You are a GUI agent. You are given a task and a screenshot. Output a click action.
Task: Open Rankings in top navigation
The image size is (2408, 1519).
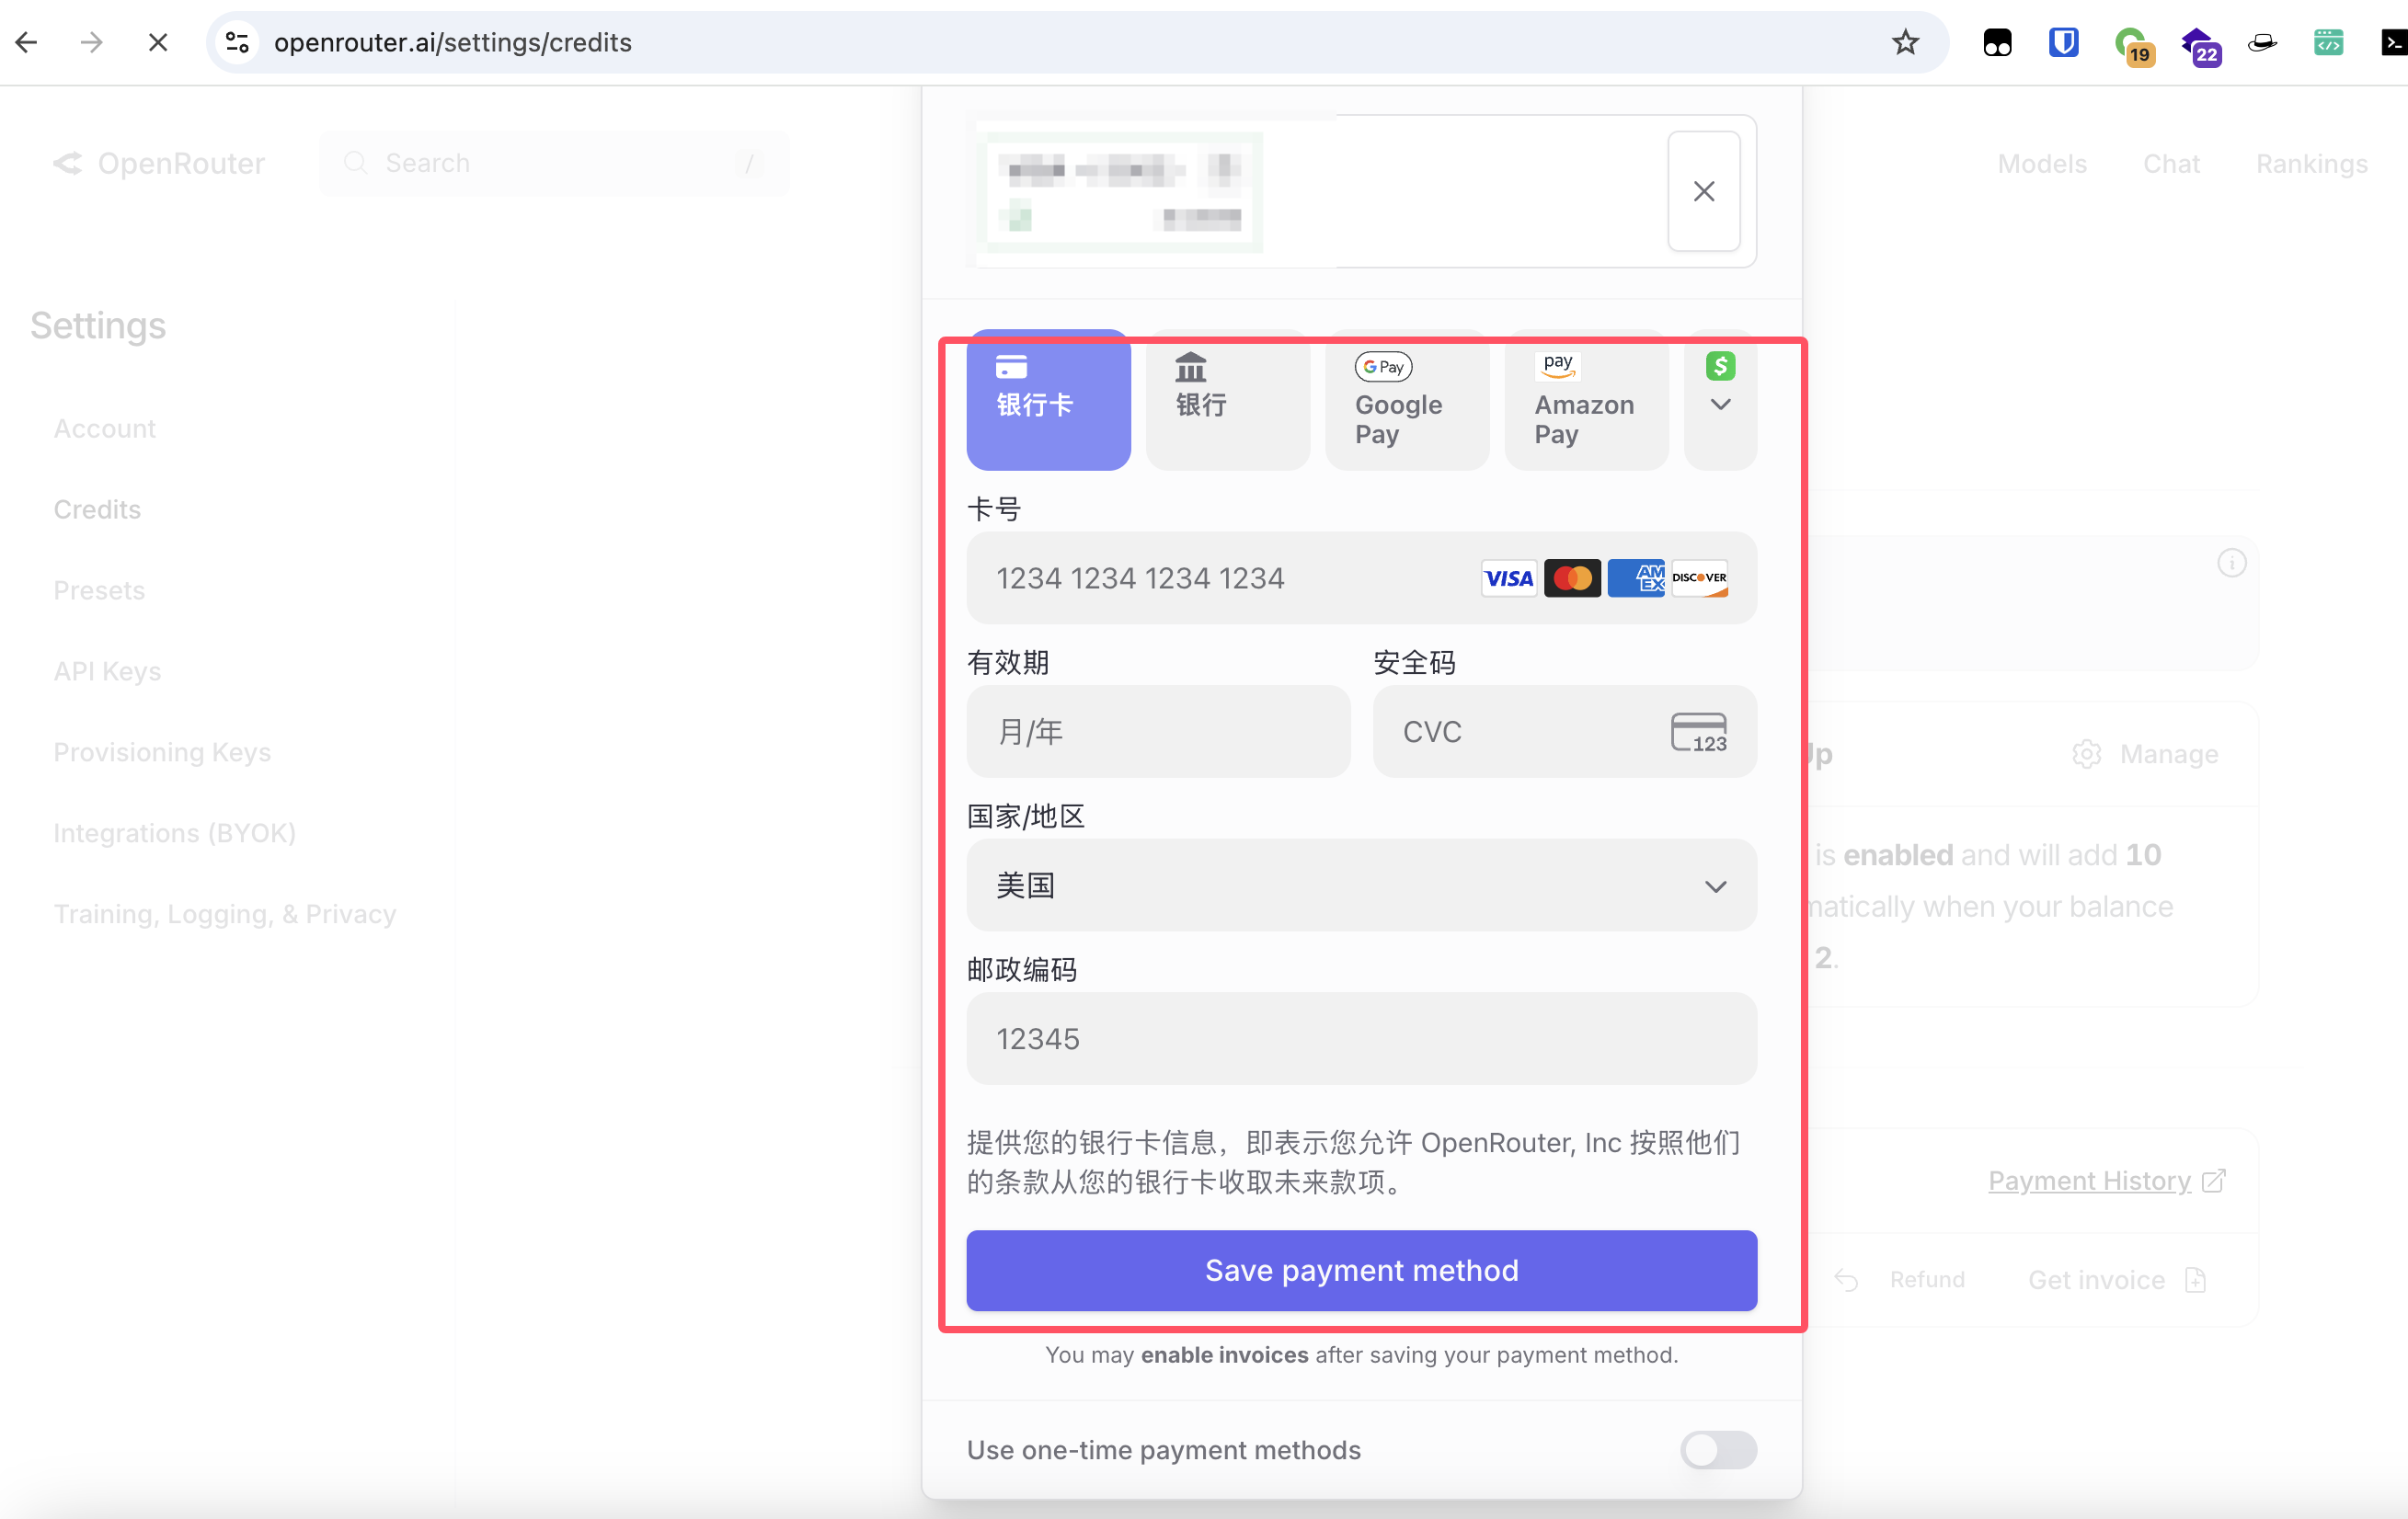2311,163
